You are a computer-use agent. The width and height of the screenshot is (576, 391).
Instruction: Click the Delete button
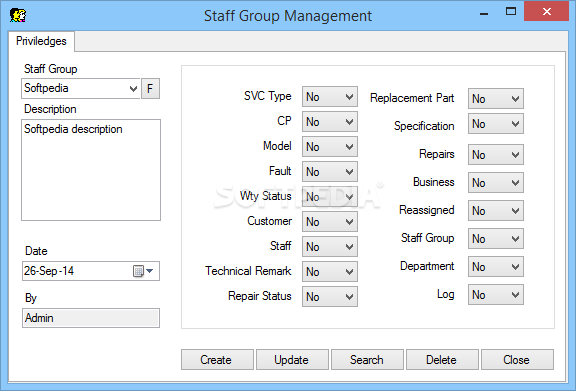coord(442,359)
